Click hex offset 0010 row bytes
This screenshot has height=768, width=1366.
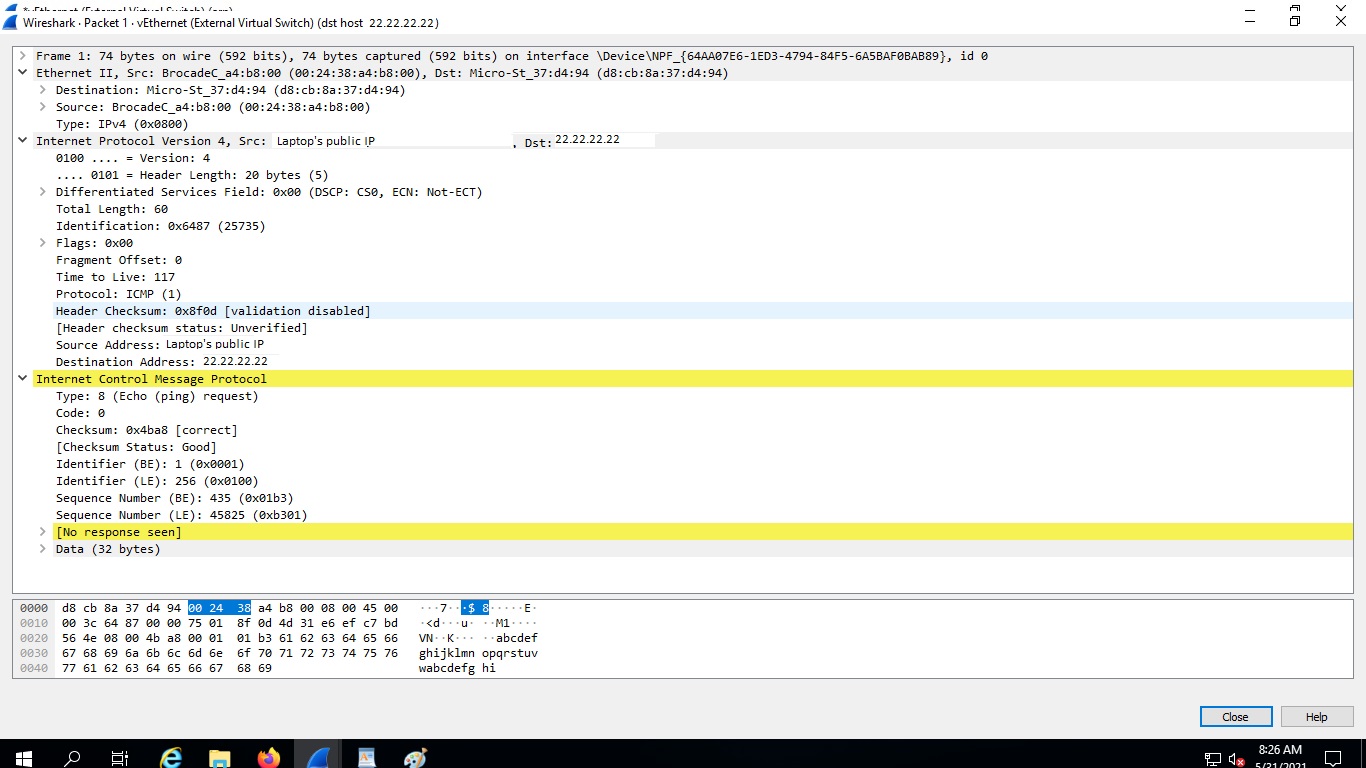229,623
